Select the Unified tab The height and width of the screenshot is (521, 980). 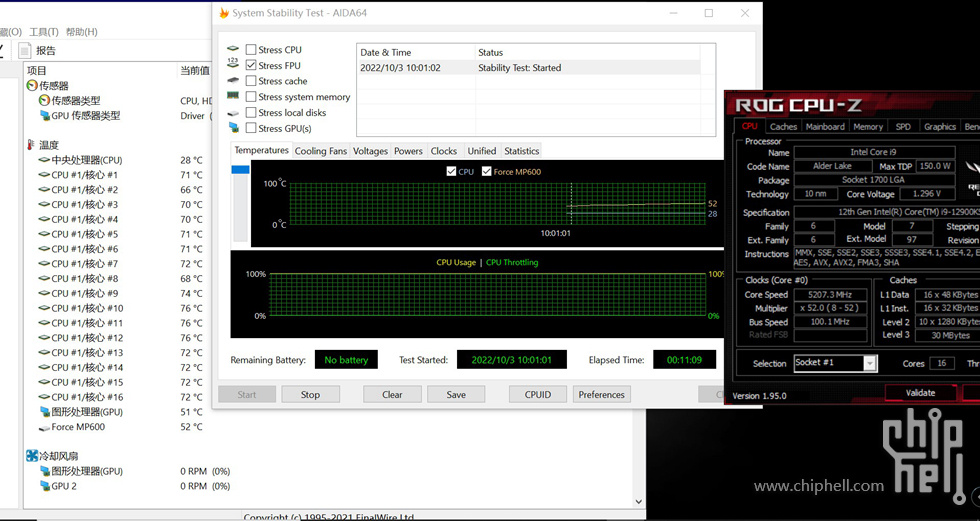(x=482, y=151)
